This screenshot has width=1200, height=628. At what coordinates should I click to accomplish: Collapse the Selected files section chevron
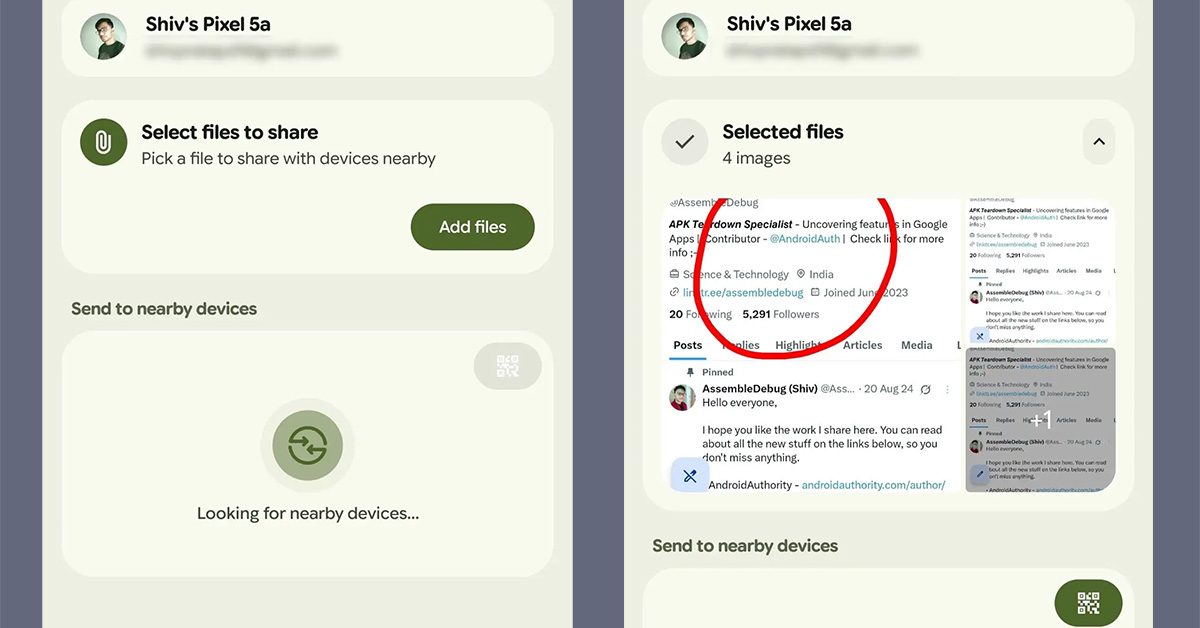coord(1099,142)
